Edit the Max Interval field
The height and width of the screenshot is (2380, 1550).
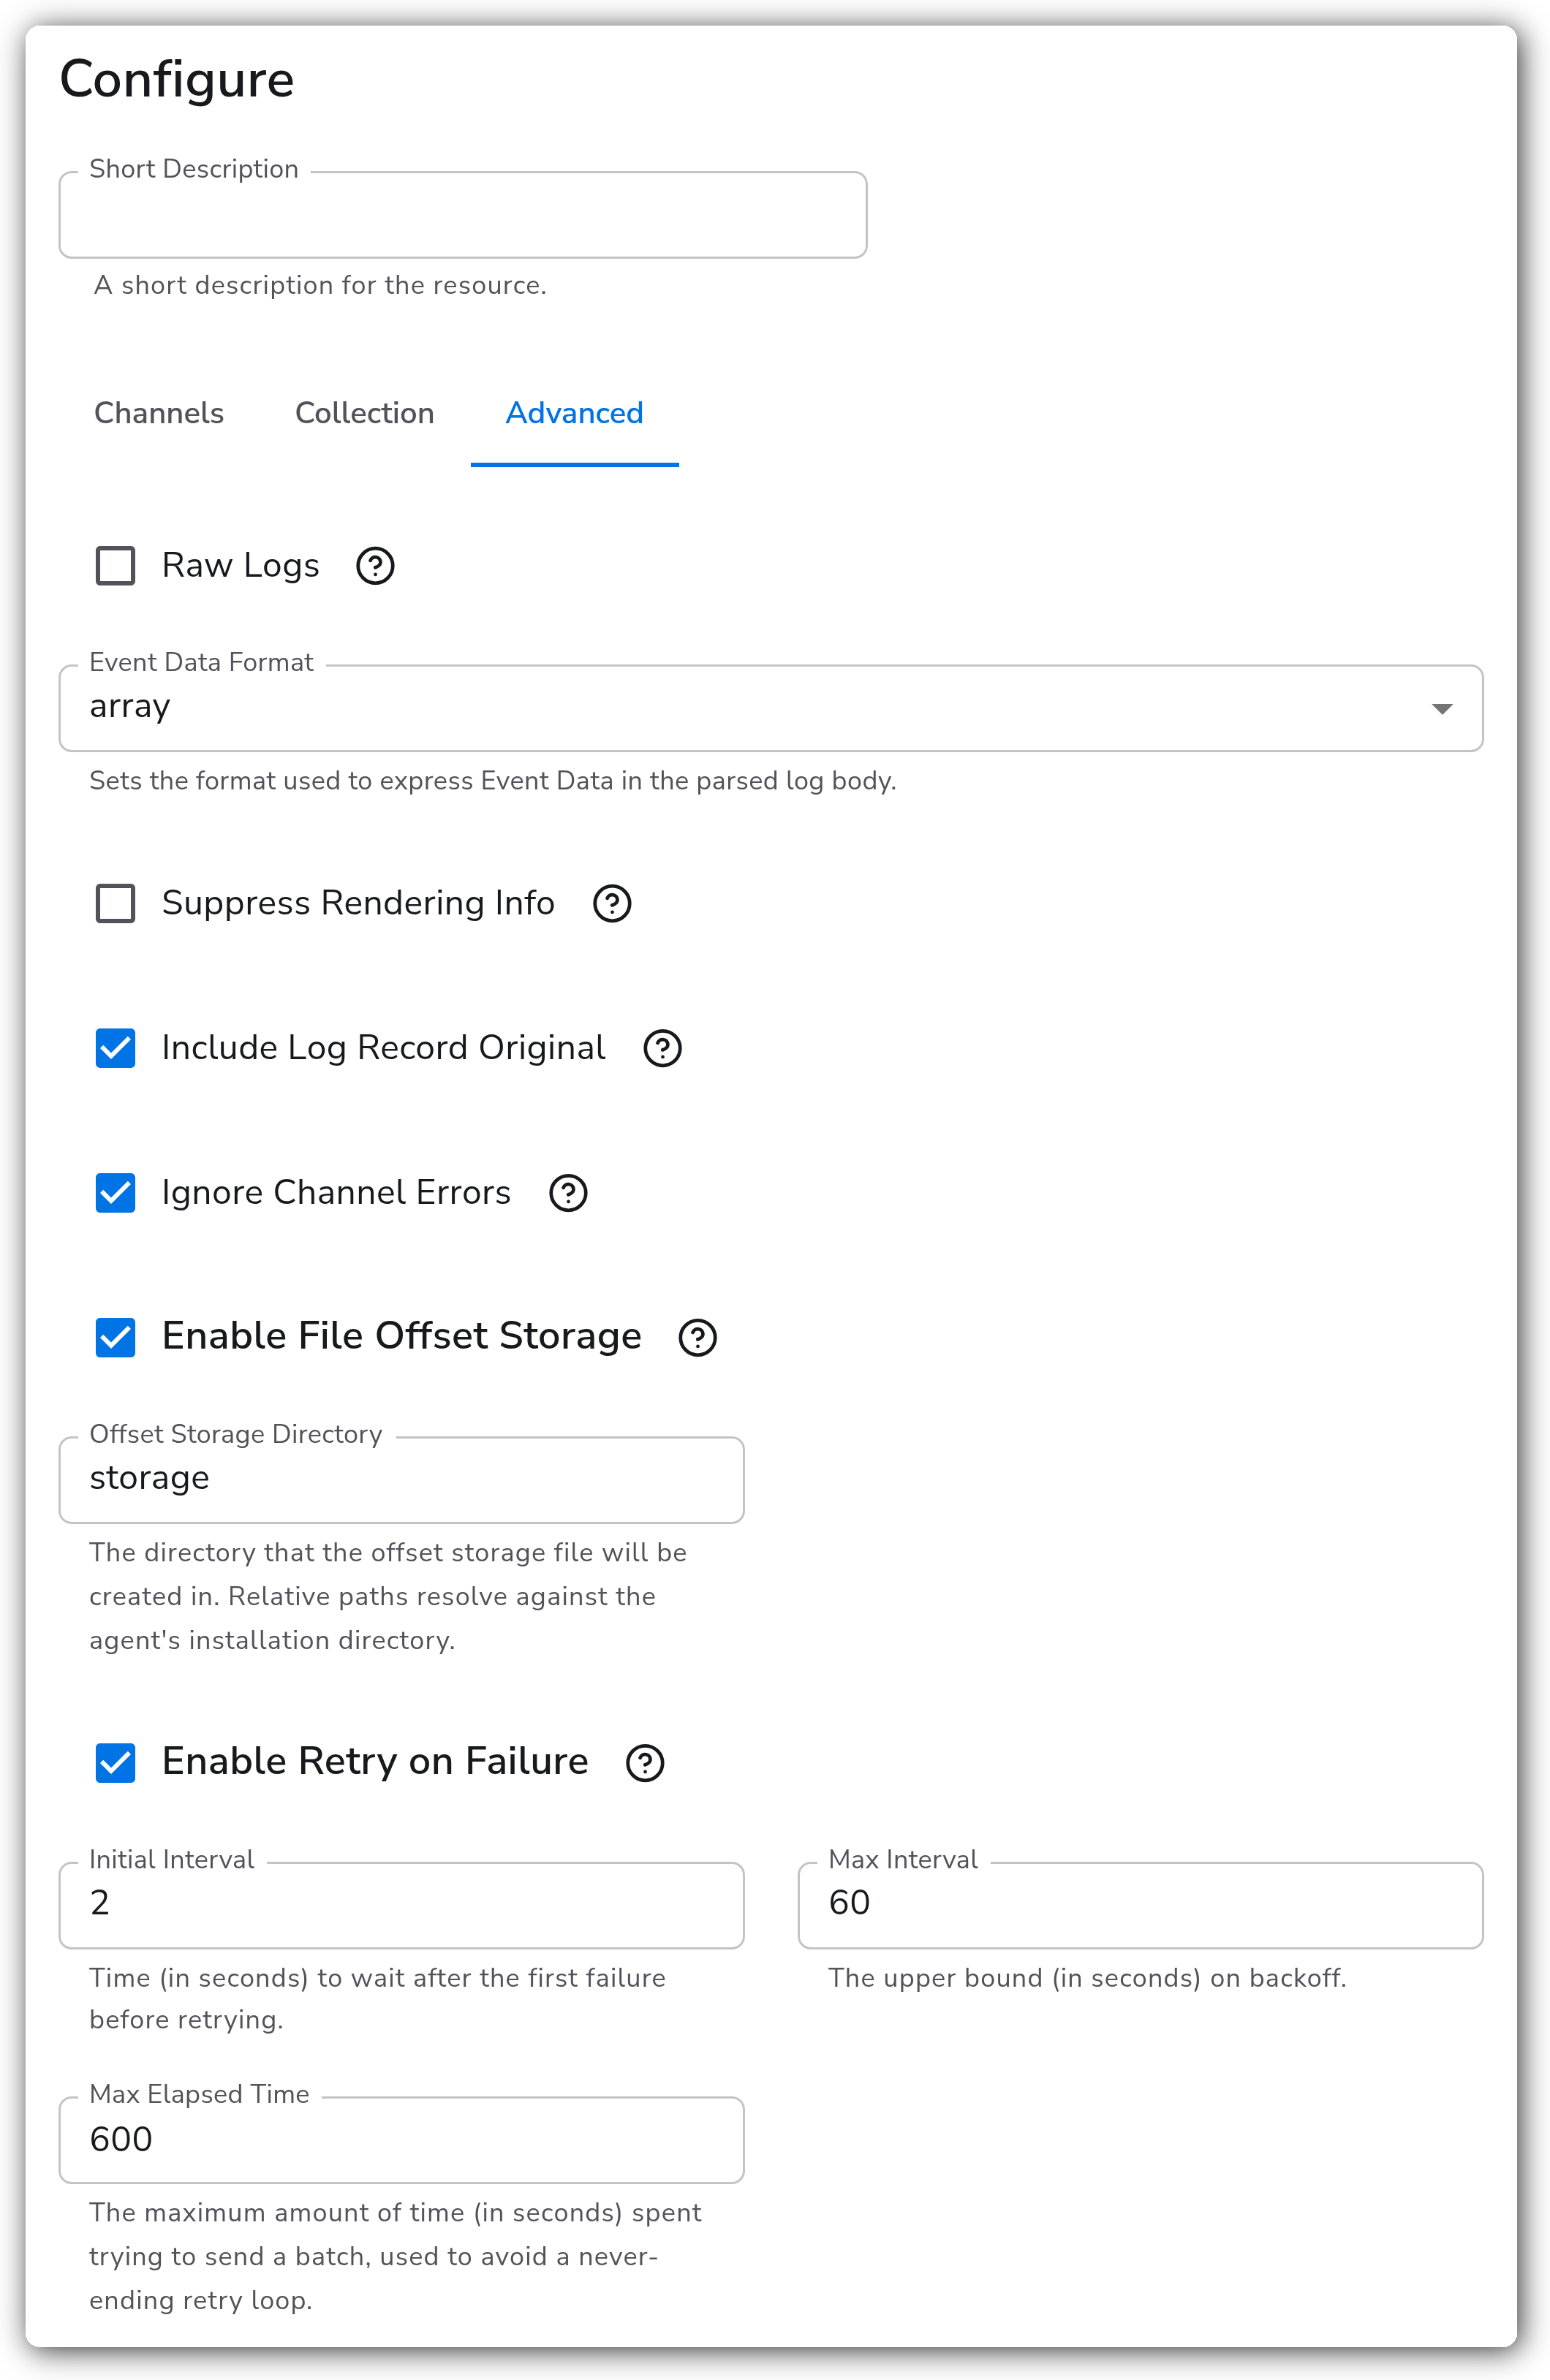tap(1140, 1905)
